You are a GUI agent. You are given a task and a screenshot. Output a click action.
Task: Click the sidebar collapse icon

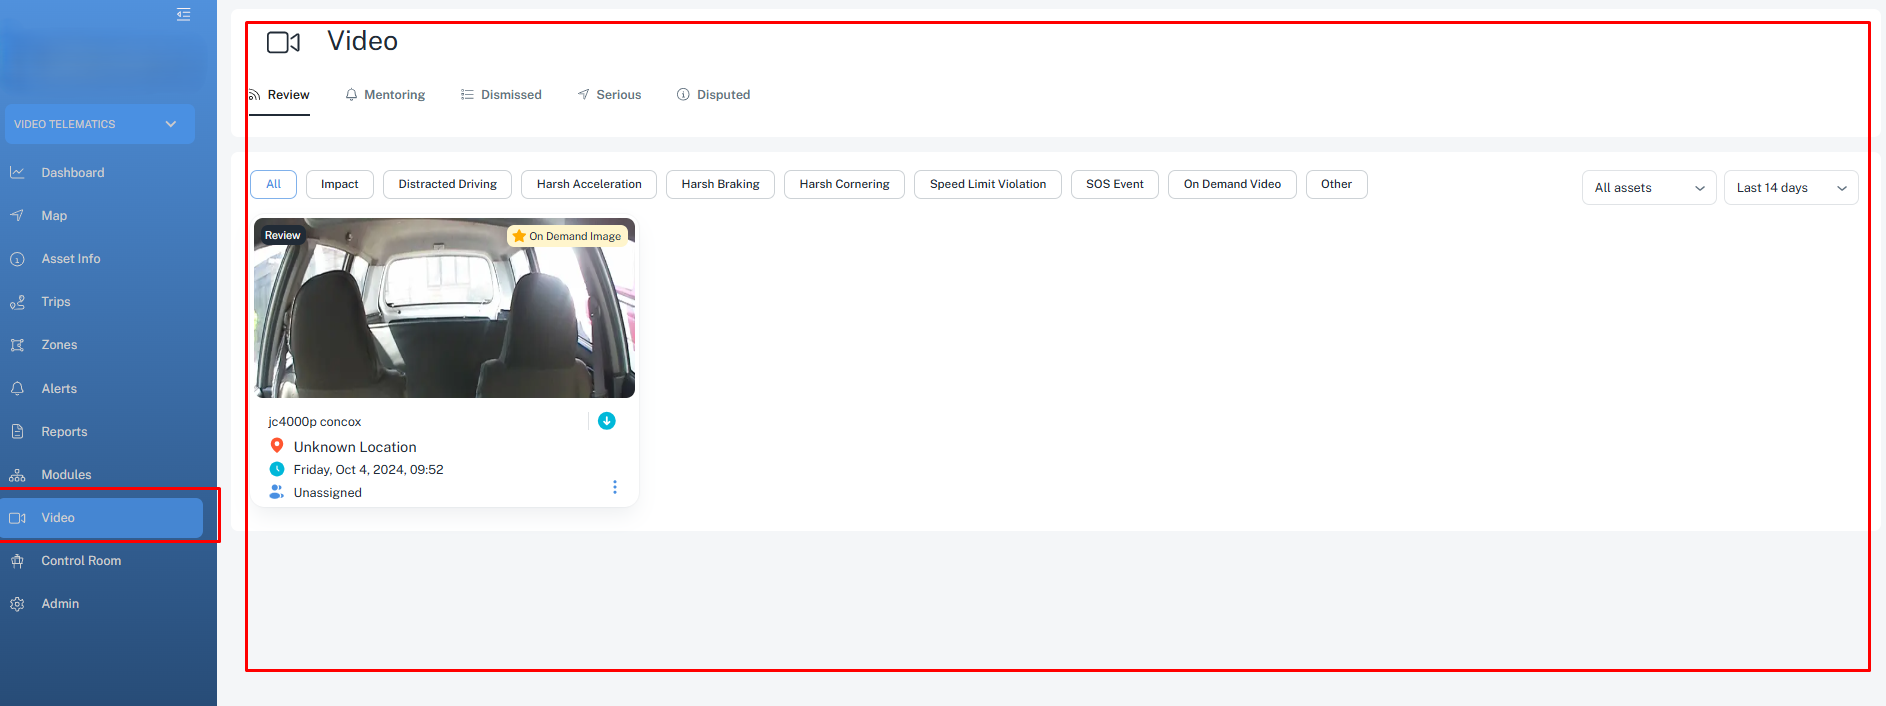point(183,14)
